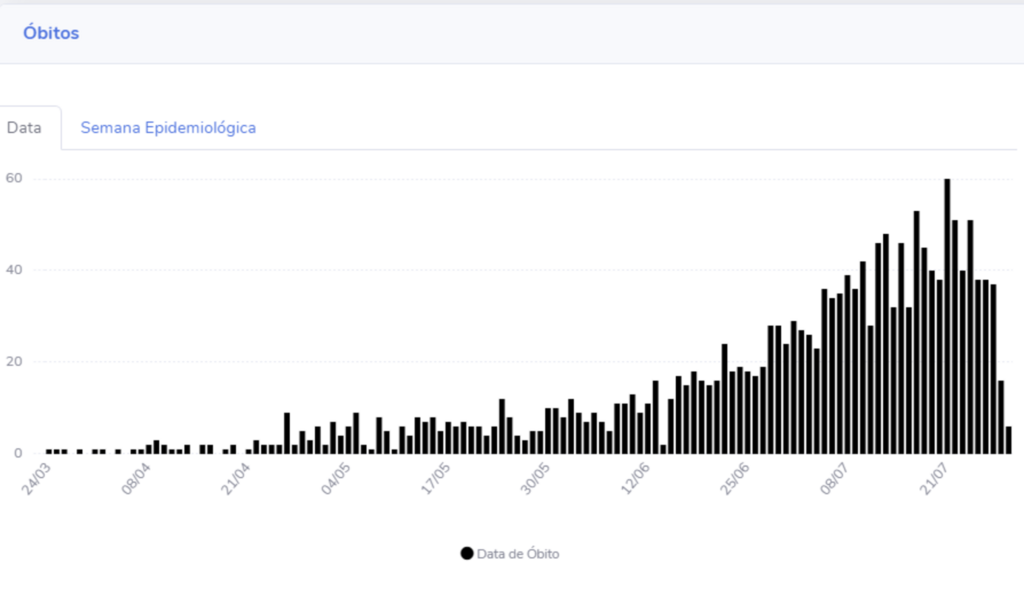
Task: Click the 20 y-axis value label
Action: (14, 362)
